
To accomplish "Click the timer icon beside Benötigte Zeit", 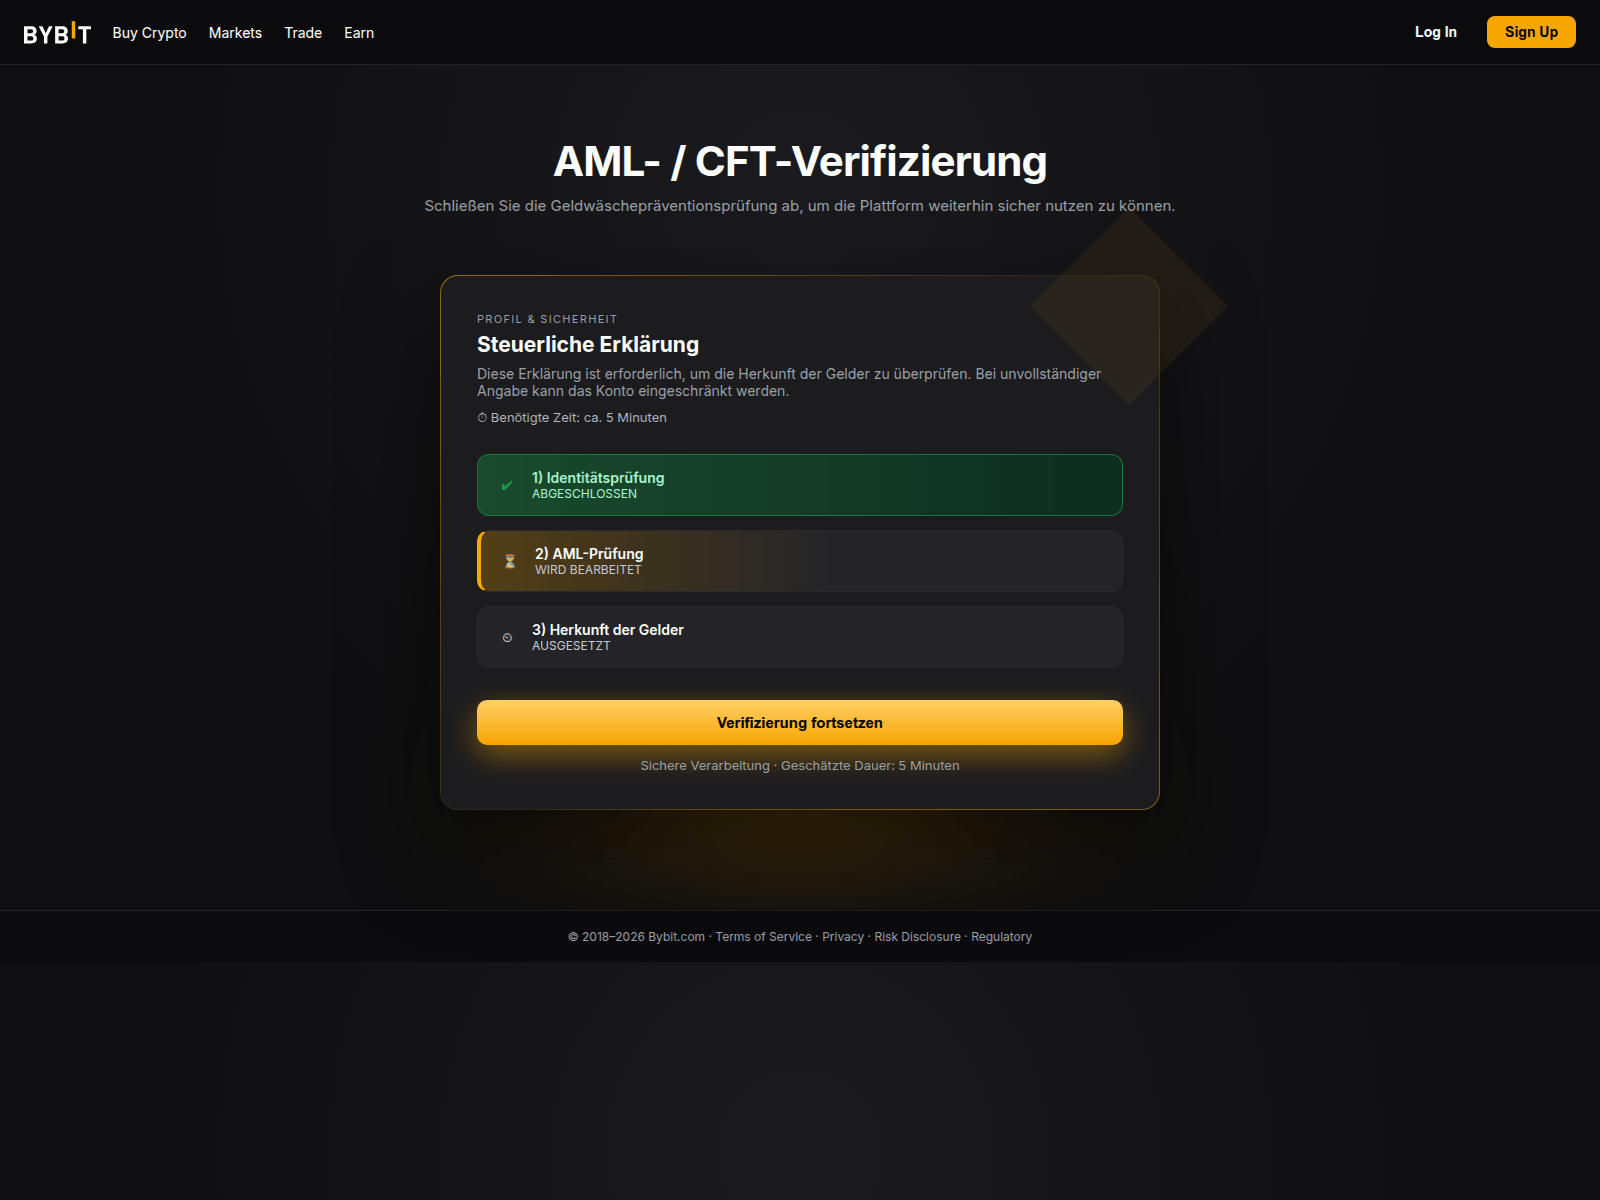I will click(482, 418).
